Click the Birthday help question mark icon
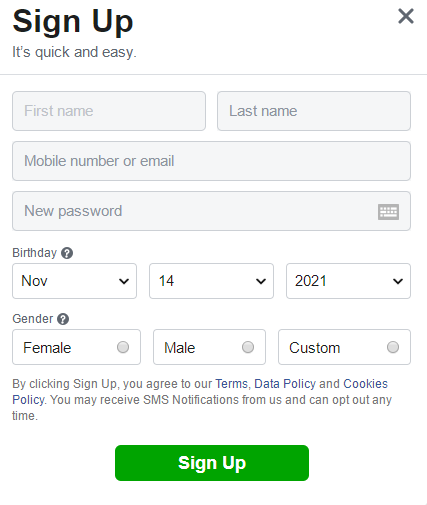Image resolution: width=427 pixels, height=505 pixels. [67, 253]
